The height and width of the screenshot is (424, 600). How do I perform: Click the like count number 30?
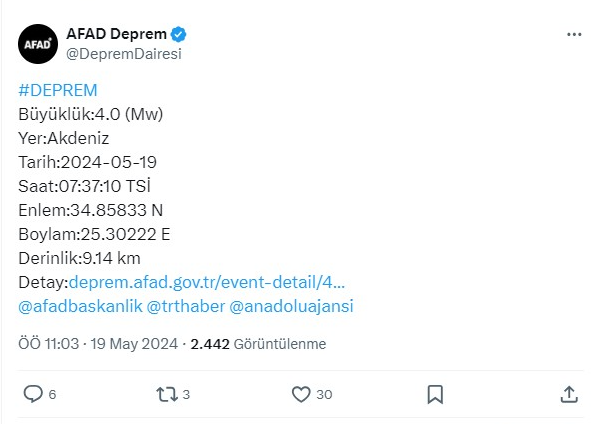point(324,395)
